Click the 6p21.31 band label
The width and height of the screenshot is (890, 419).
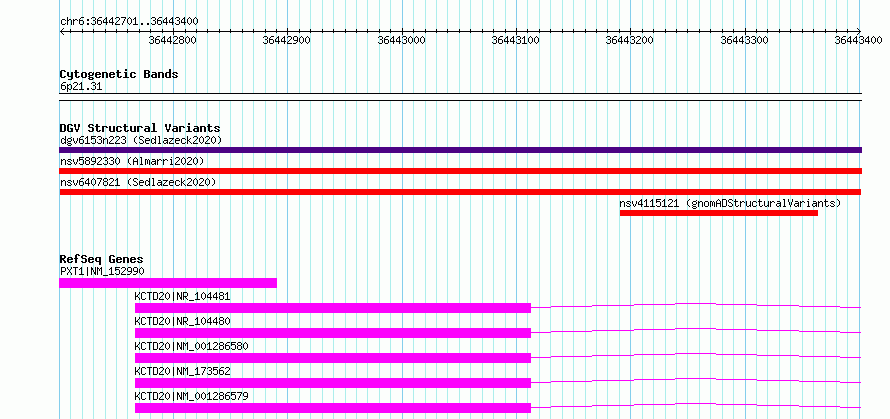(x=81, y=86)
